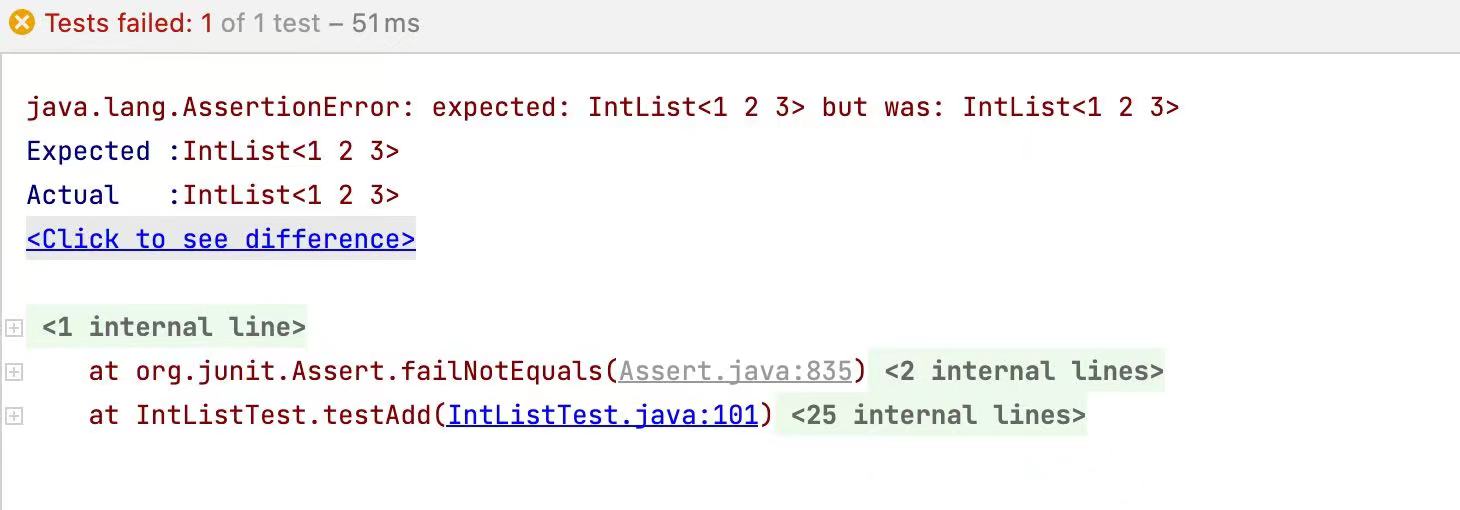
Task: Click the 'Actual' label in the output
Action: 72,195
